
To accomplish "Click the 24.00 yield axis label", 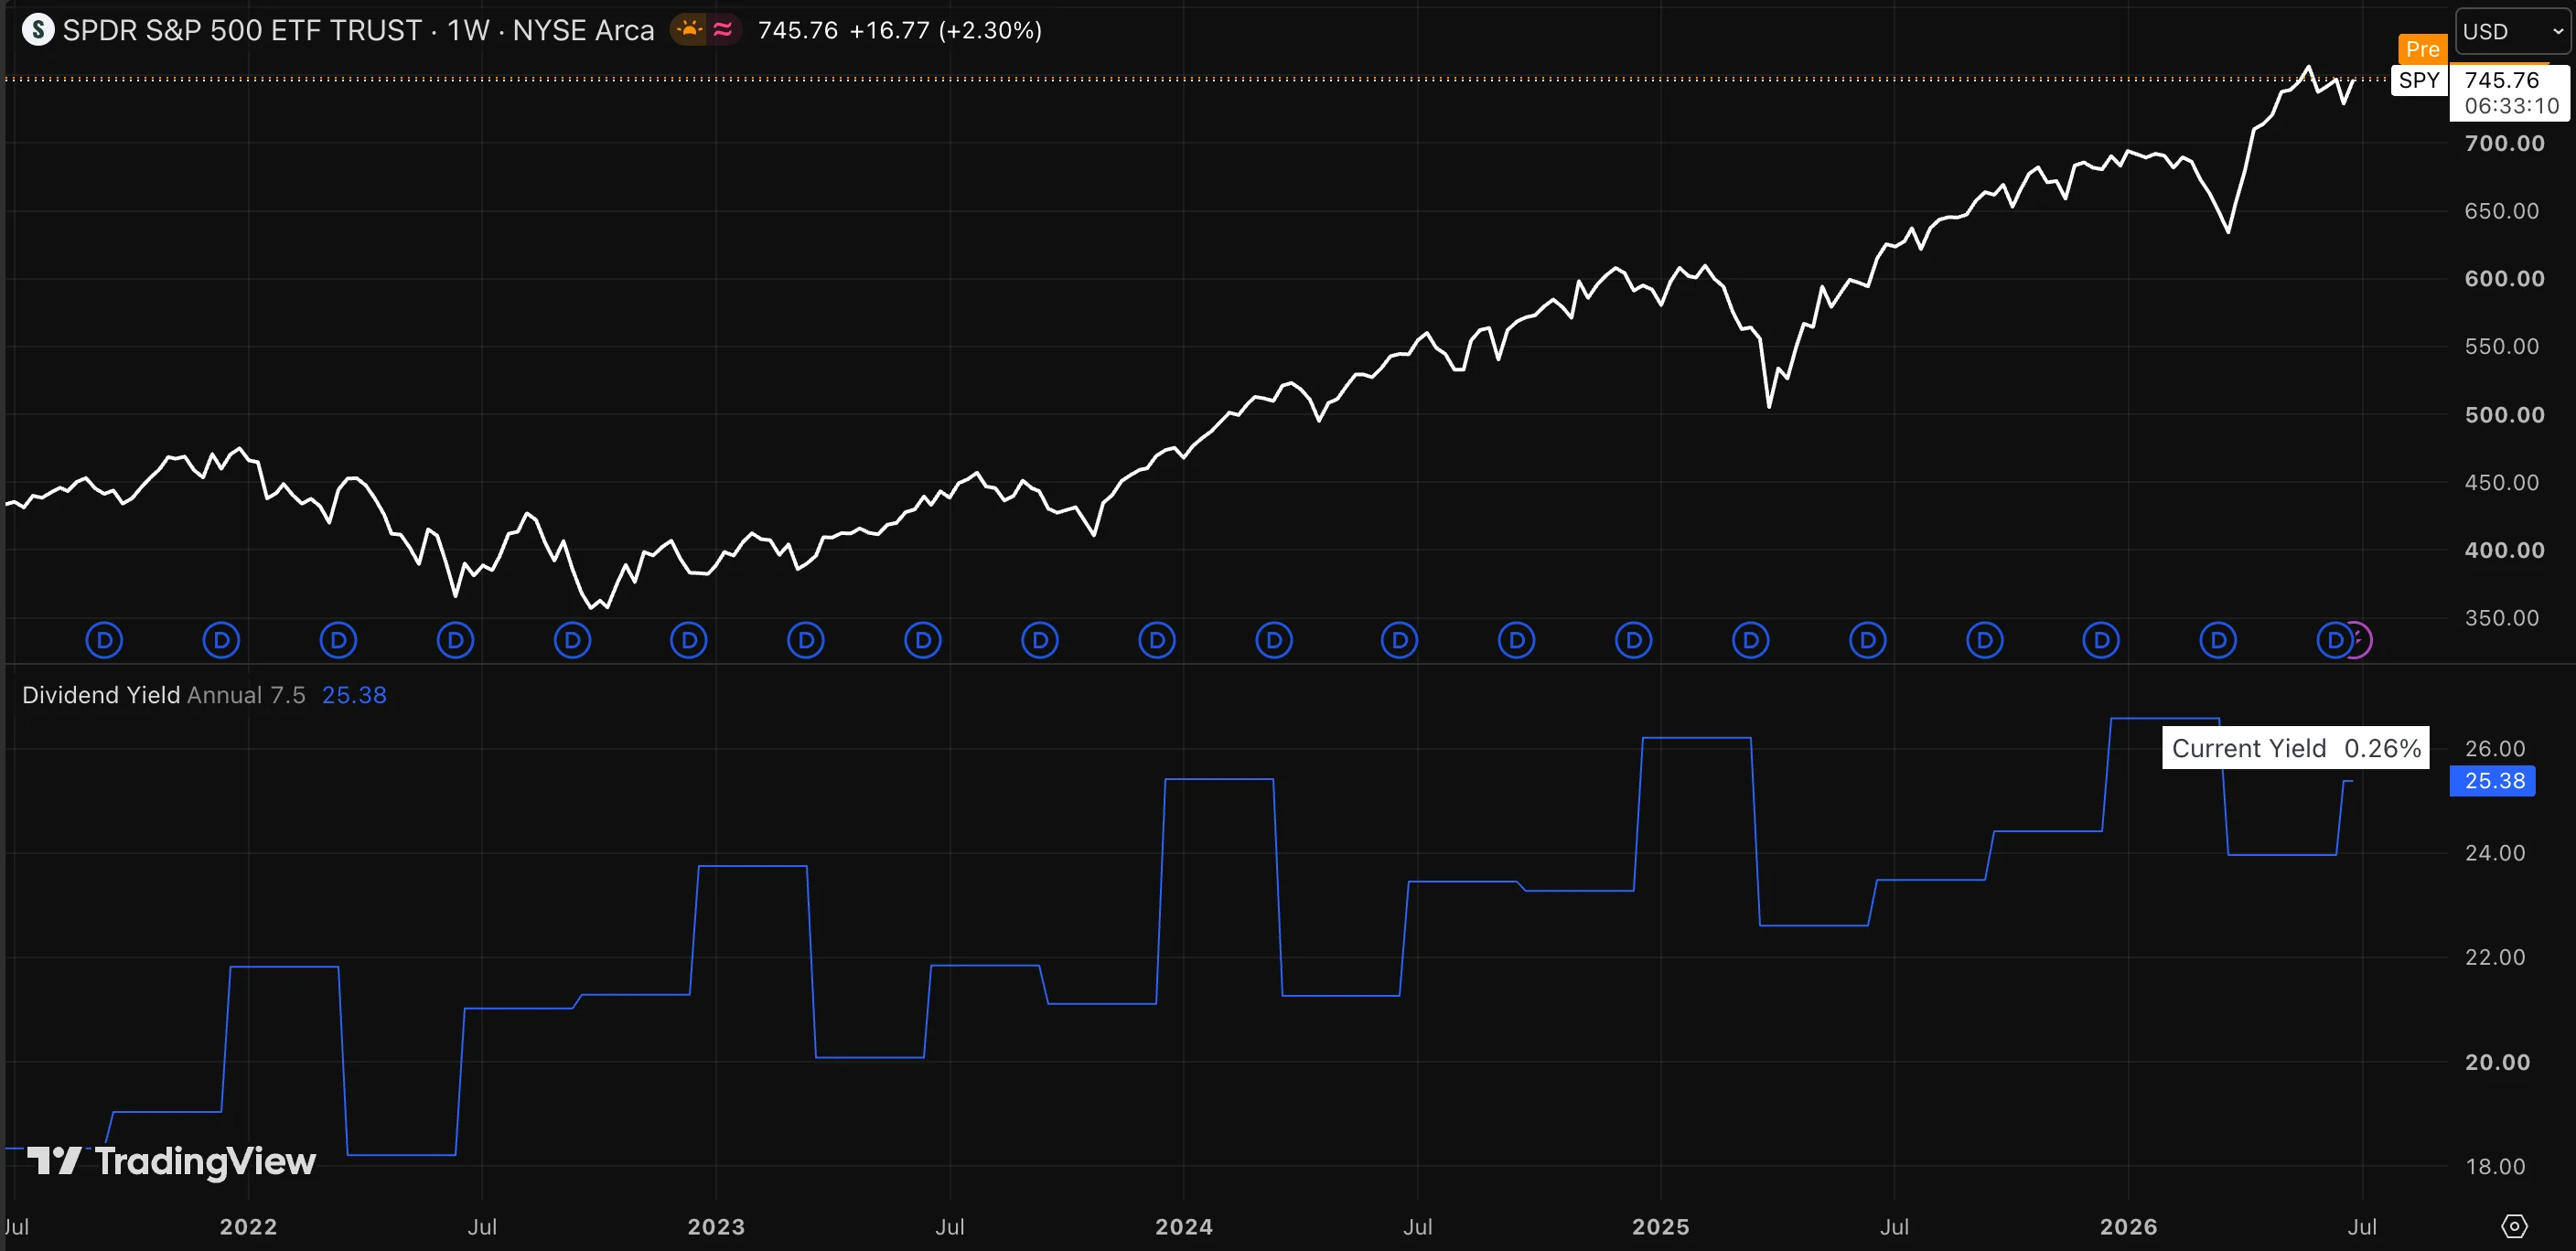I will (x=2495, y=853).
